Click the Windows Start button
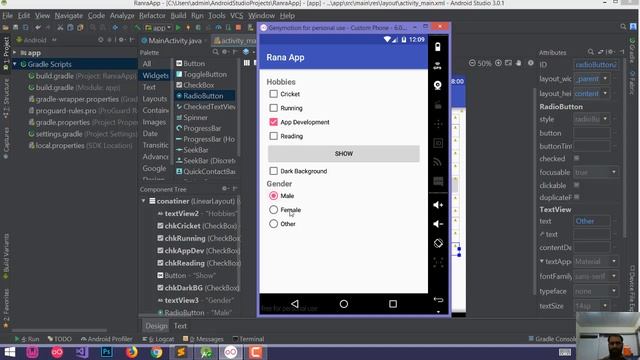 click(x=9, y=352)
